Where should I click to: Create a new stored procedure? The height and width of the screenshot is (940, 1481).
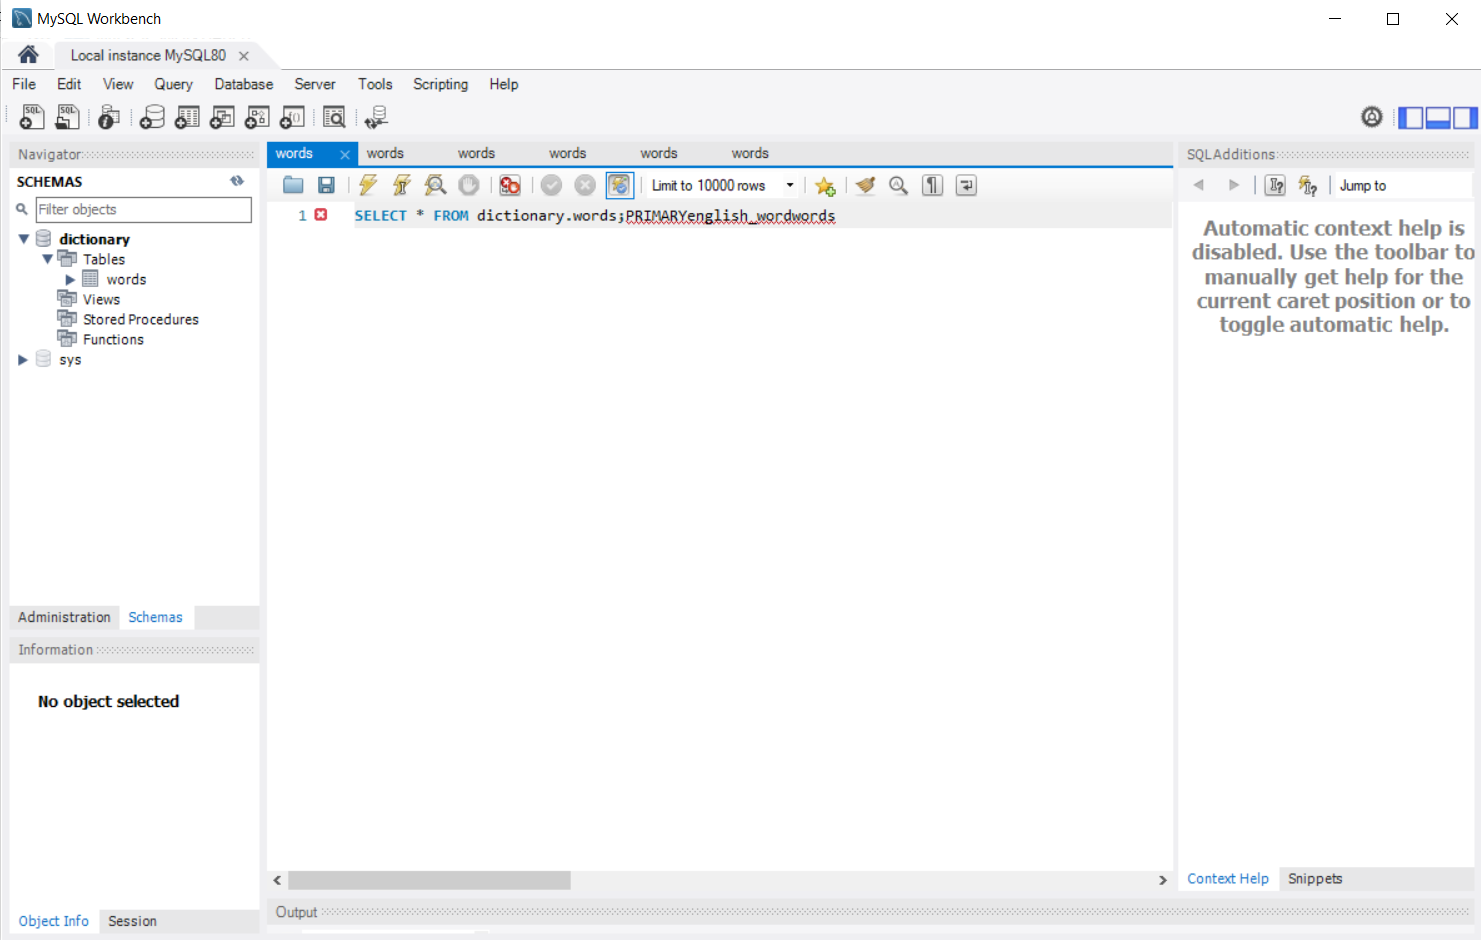[x=257, y=117]
